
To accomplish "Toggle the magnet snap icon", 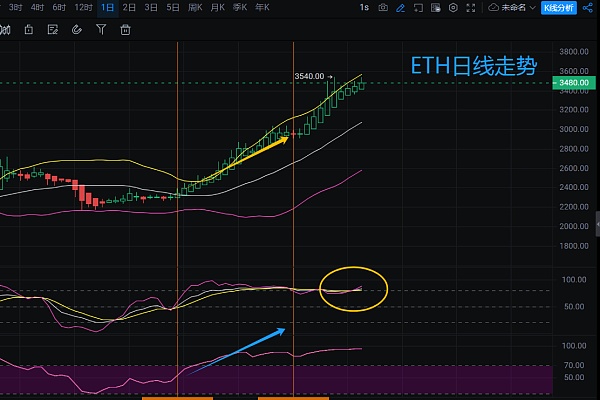I will [x=77, y=30].
